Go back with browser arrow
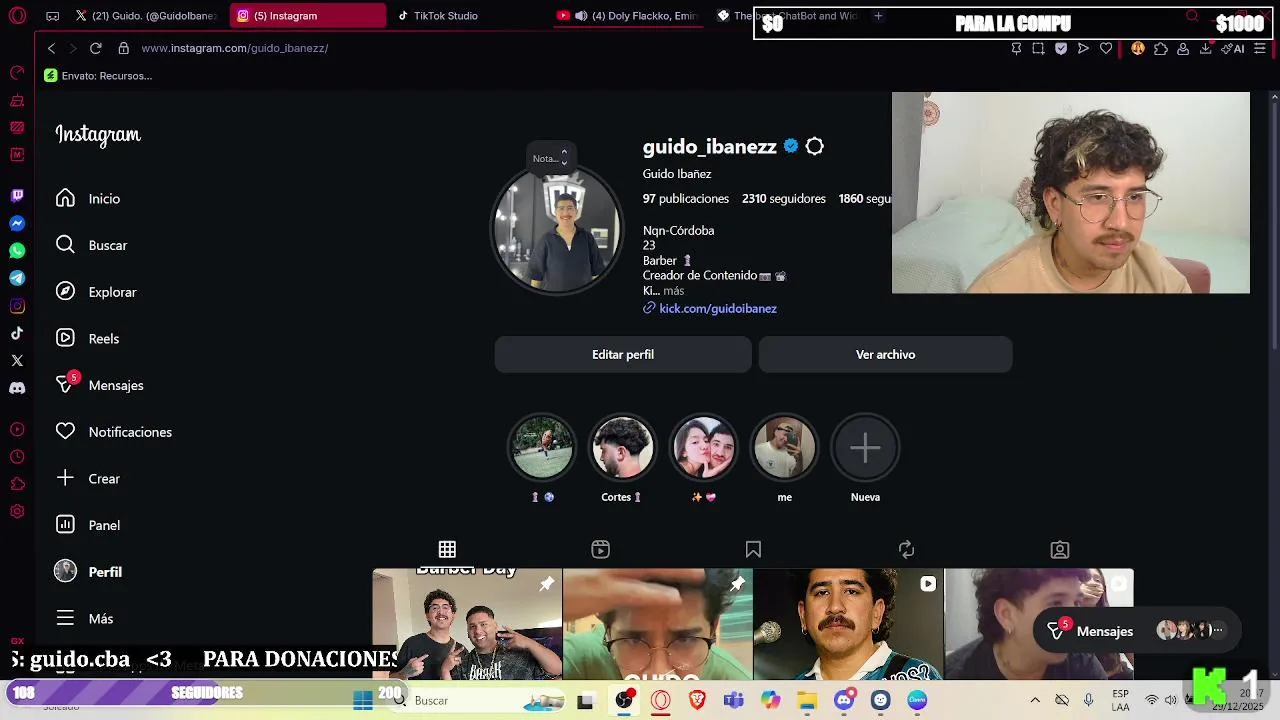Viewport: 1280px width, 720px height. click(51, 48)
